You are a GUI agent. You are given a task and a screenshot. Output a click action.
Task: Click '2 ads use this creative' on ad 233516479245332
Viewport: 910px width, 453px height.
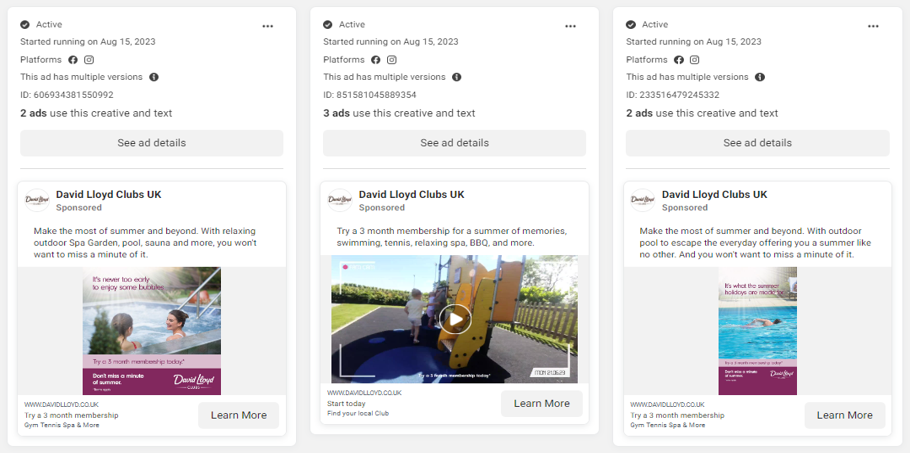coord(702,113)
